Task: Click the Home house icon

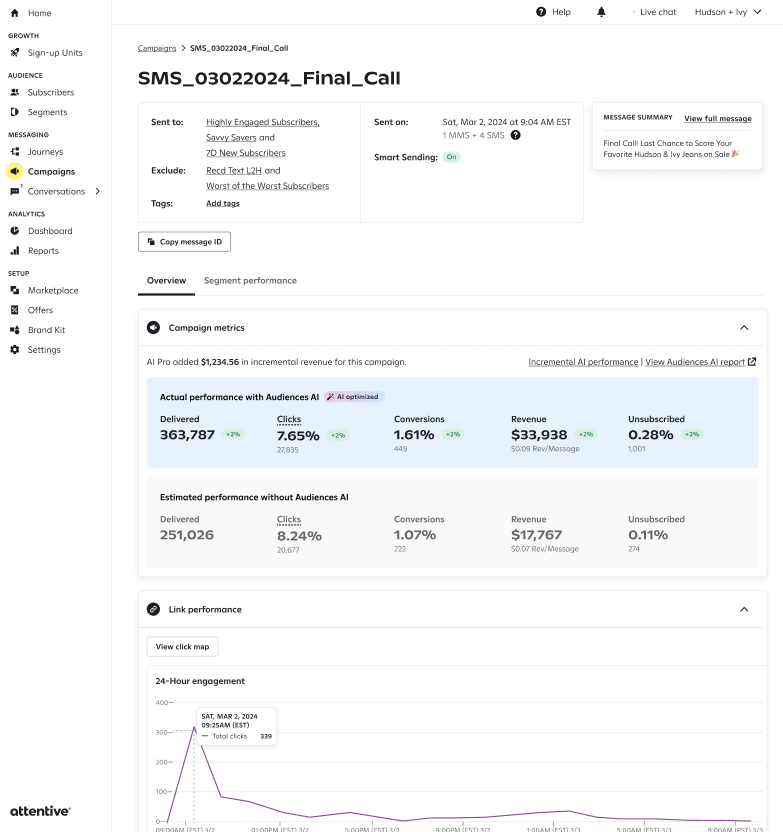Action: click(x=15, y=13)
